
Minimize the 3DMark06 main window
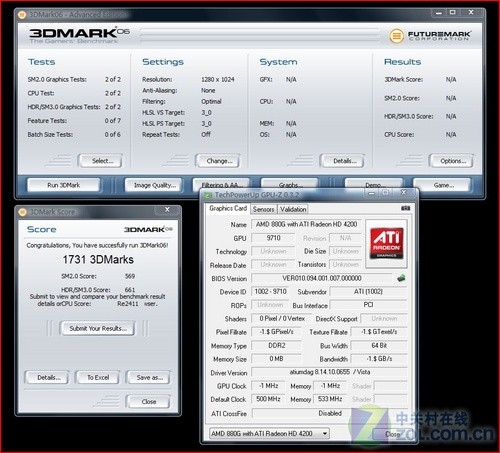click(439, 13)
